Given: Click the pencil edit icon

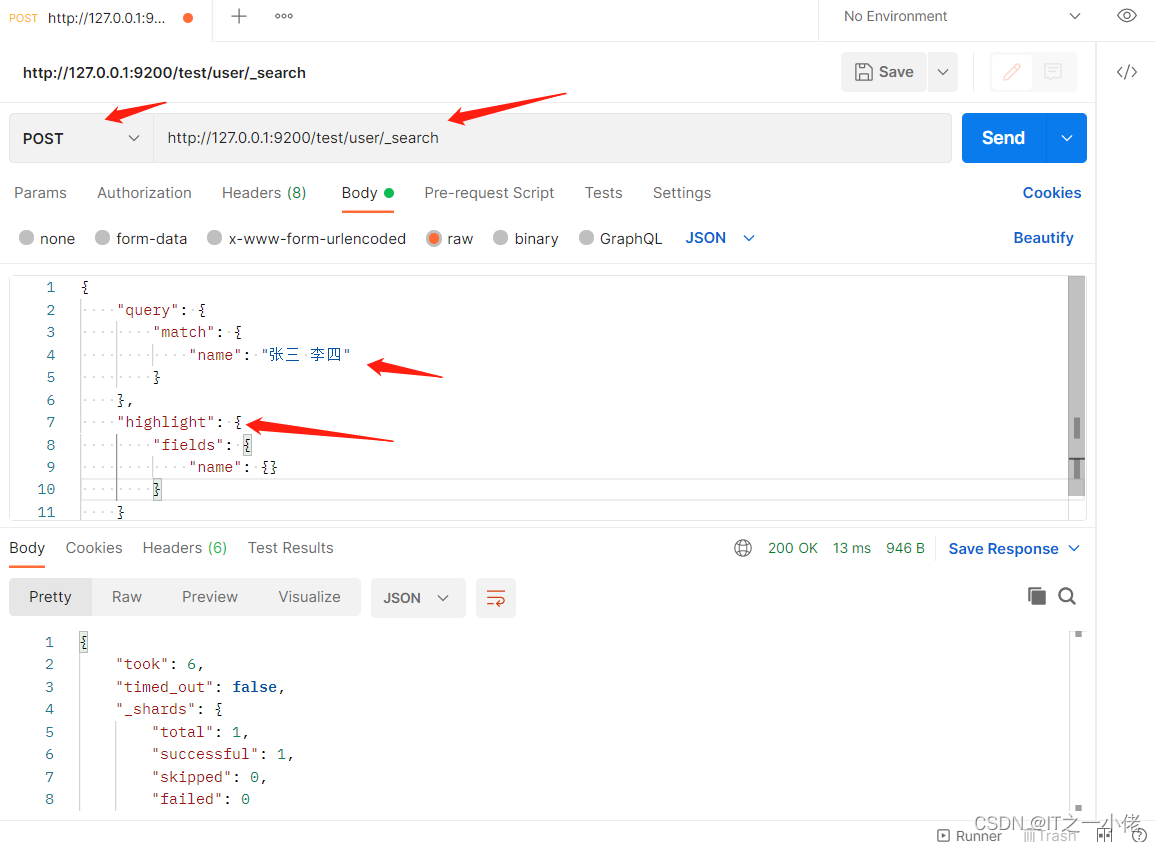Looking at the screenshot, I should (1012, 72).
